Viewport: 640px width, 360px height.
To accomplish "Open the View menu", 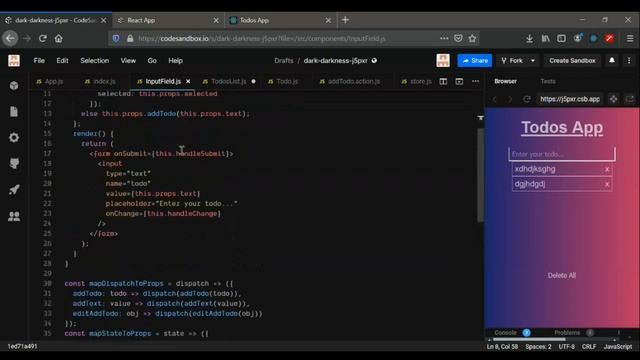I will 128,60.
